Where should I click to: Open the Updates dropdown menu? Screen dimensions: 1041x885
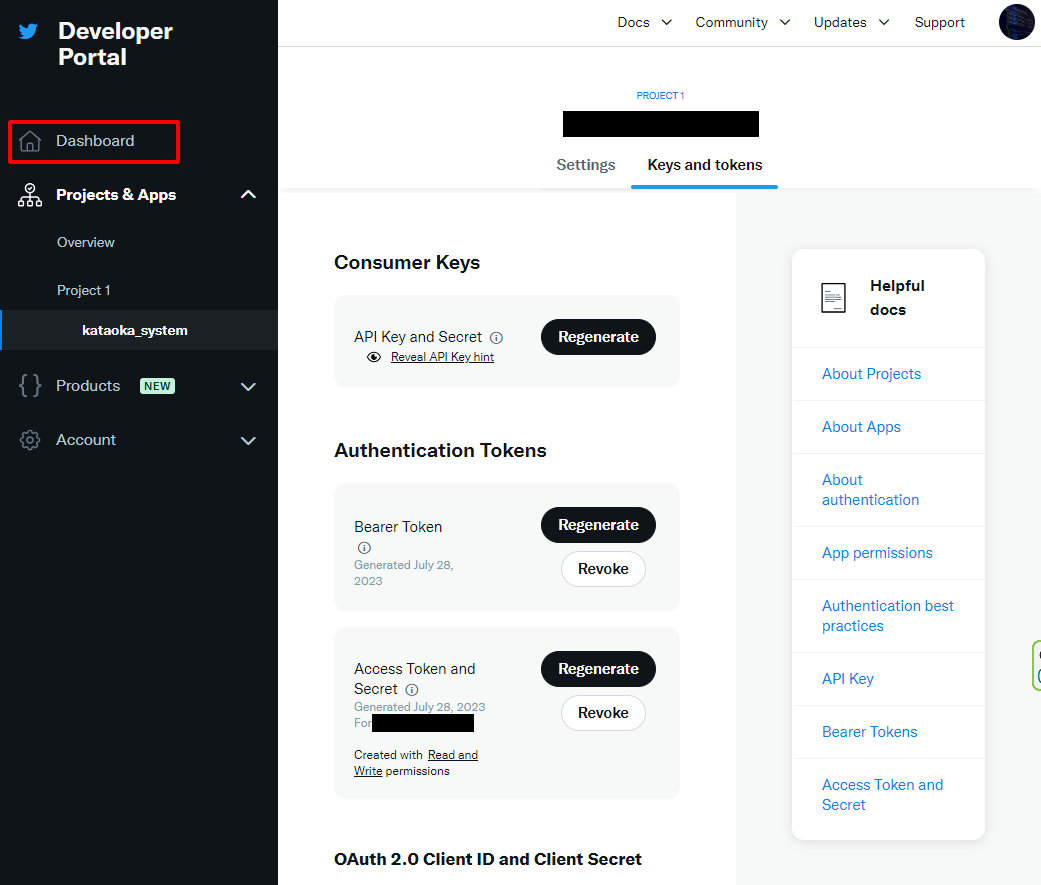click(852, 23)
